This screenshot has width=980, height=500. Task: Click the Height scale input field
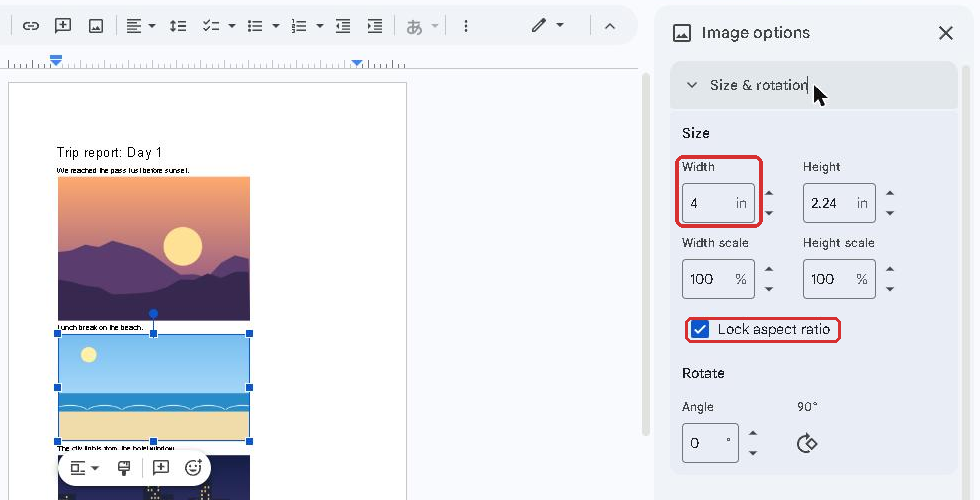point(839,279)
